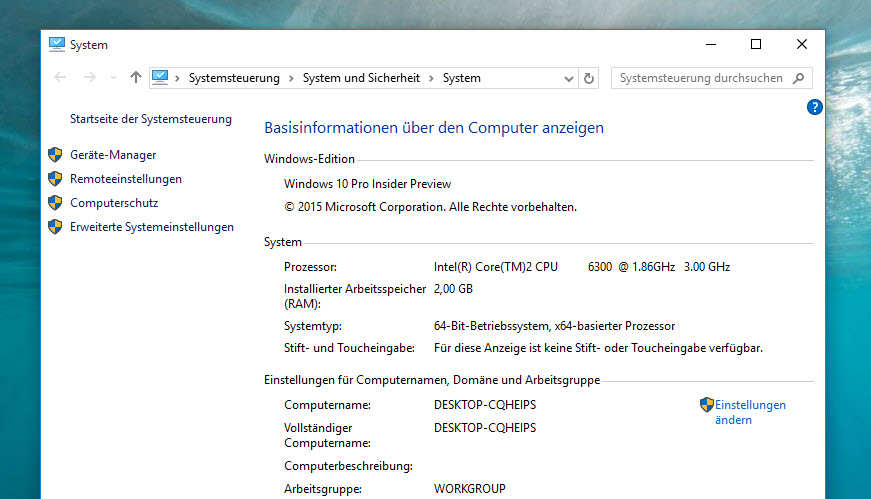Click the 2015 Microsoft Corporation copyright line
871x499 pixels.
pyautogui.click(x=431, y=207)
